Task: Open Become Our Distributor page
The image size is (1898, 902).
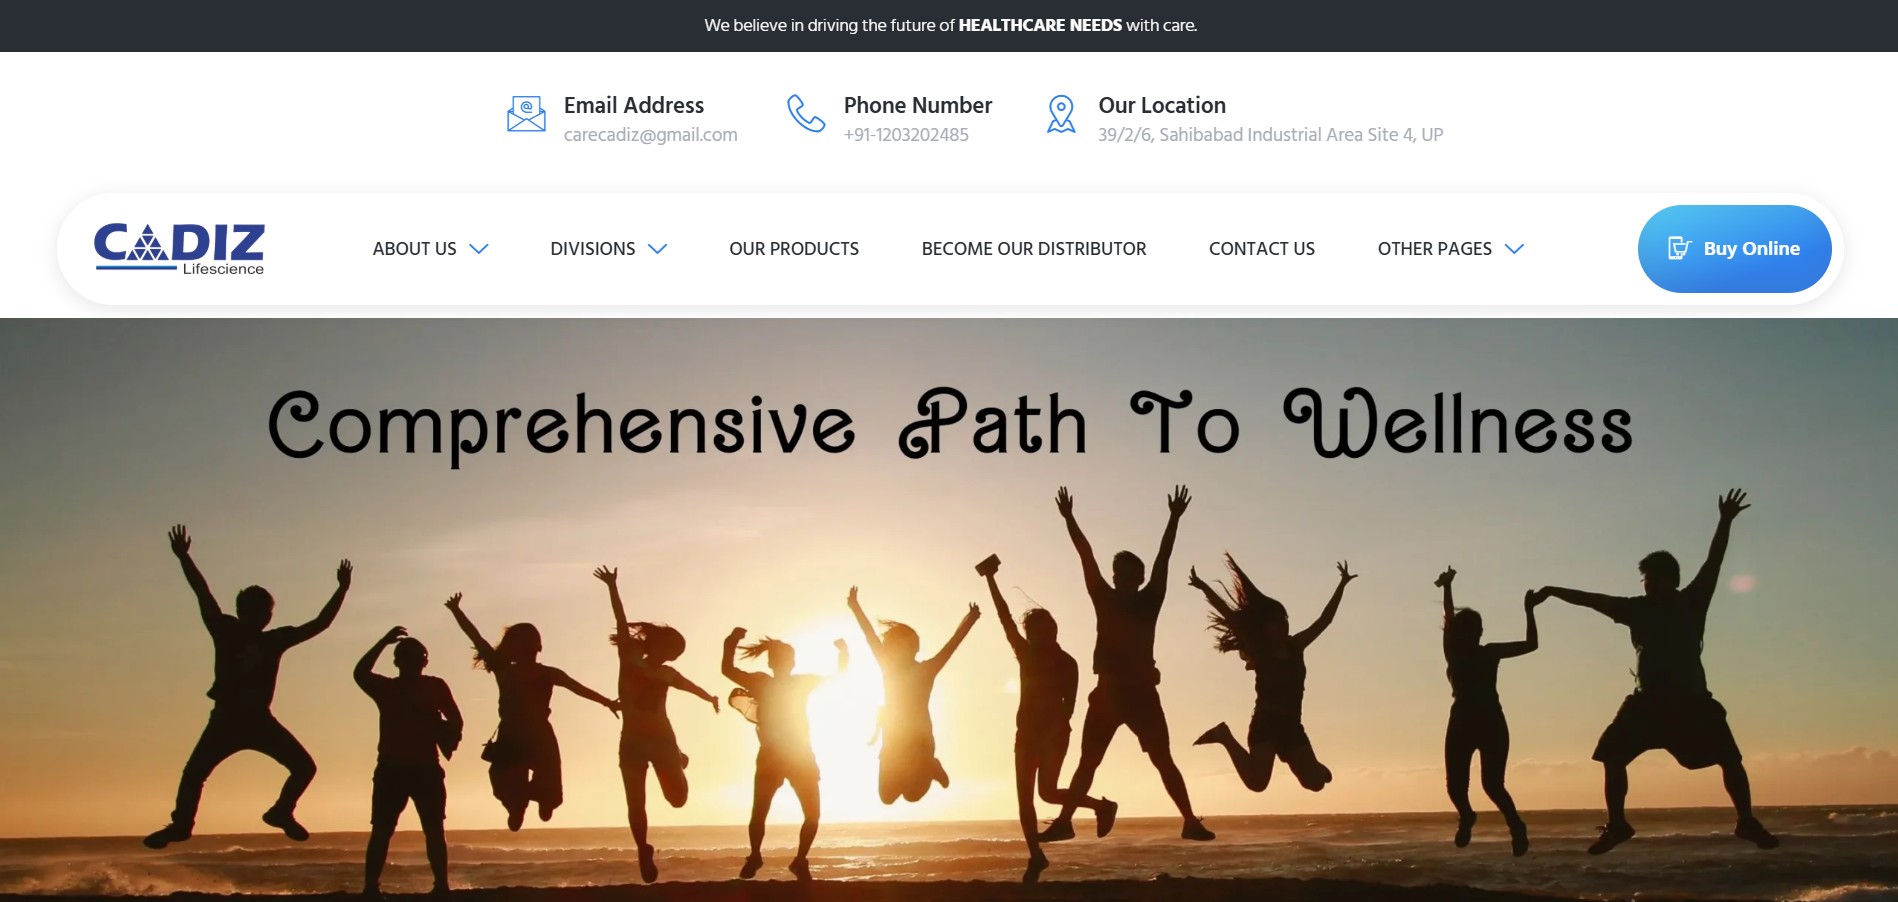Action: pyautogui.click(x=1033, y=249)
